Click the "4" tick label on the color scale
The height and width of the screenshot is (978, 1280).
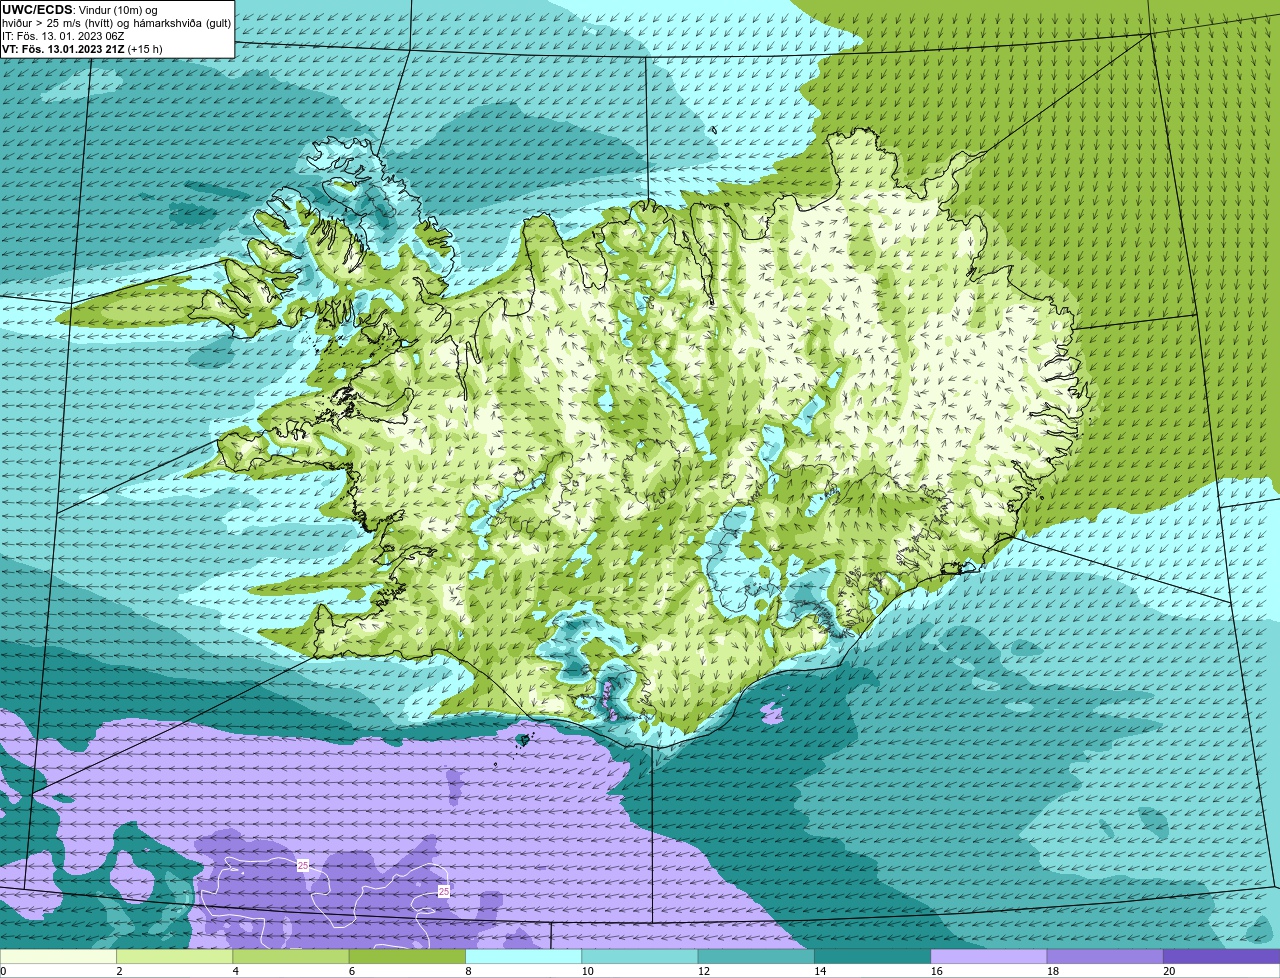coord(235,971)
